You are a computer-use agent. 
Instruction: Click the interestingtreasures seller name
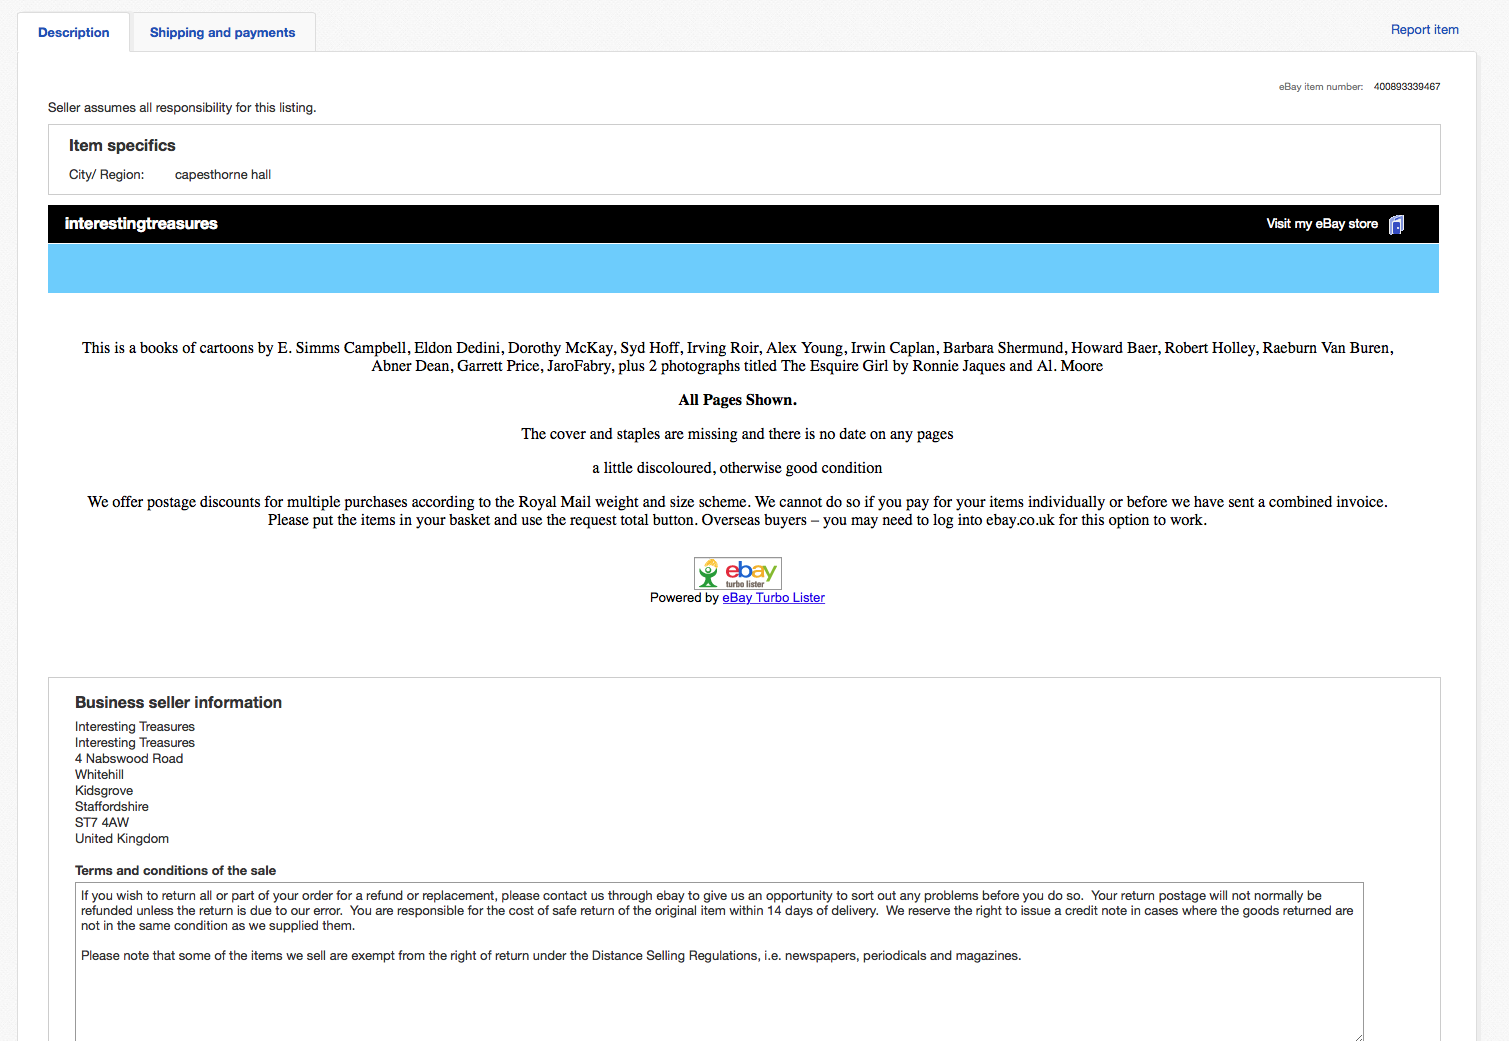point(141,224)
